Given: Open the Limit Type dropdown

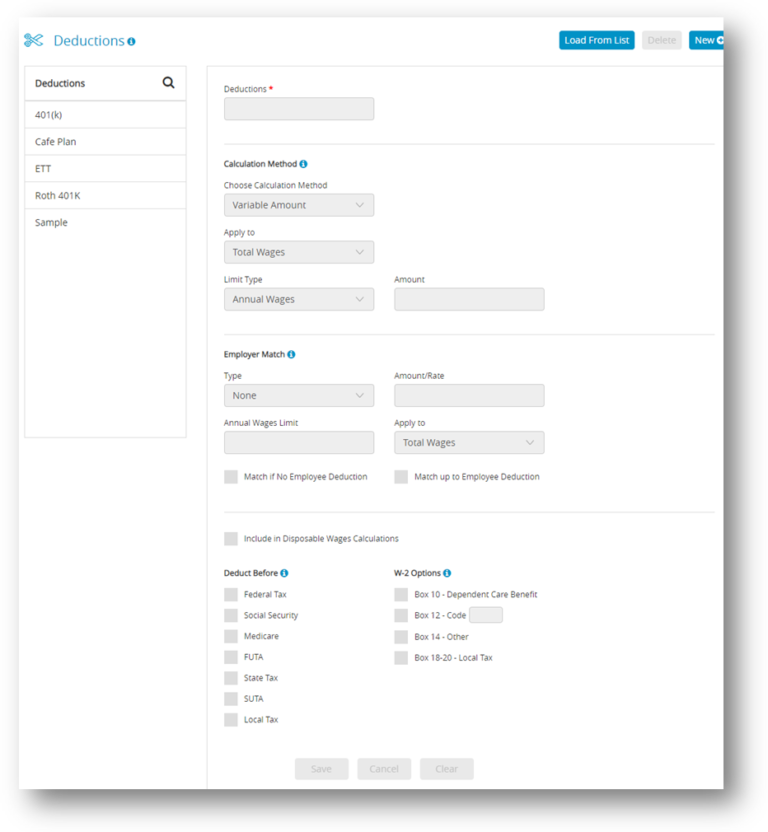Looking at the screenshot, I should [299, 299].
